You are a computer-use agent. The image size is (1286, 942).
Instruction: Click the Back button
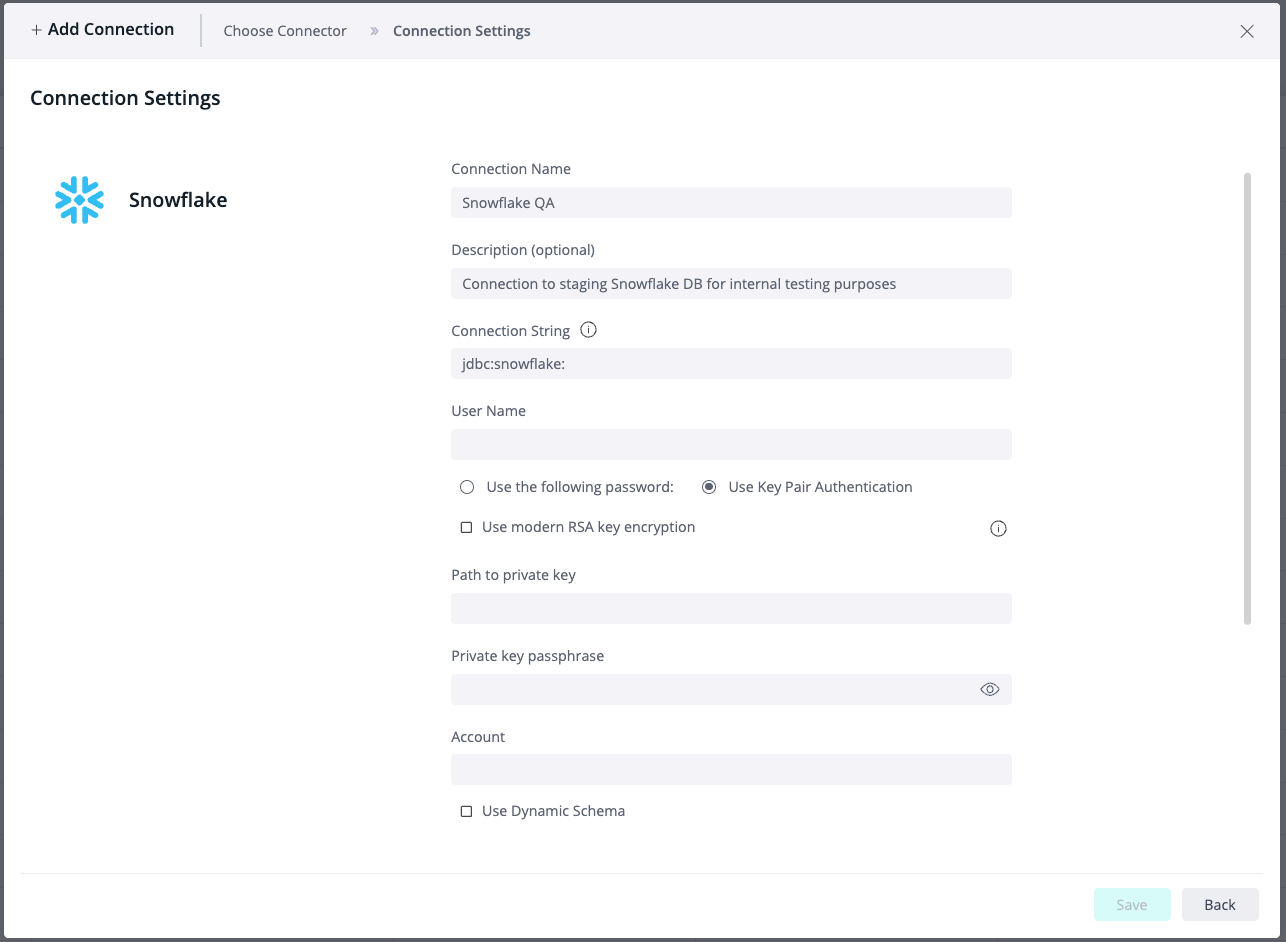coord(1220,904)
